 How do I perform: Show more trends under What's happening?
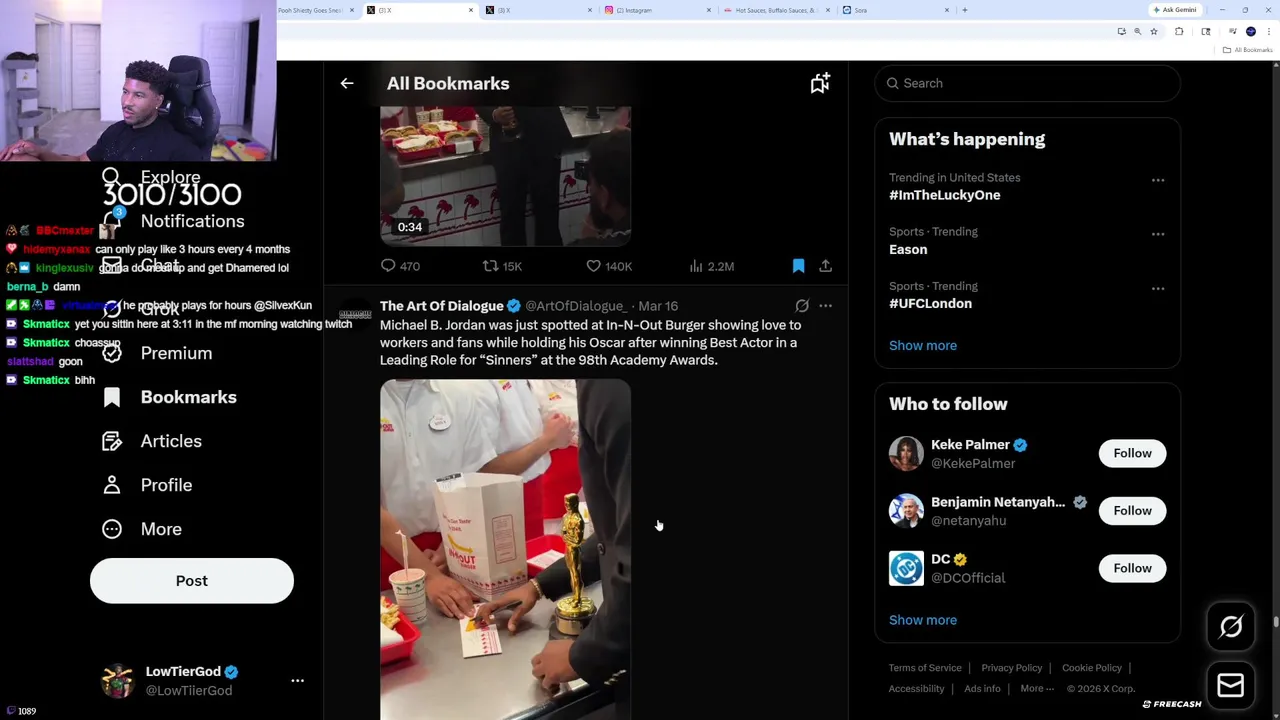pyautogui.click(x=923, y=346)
